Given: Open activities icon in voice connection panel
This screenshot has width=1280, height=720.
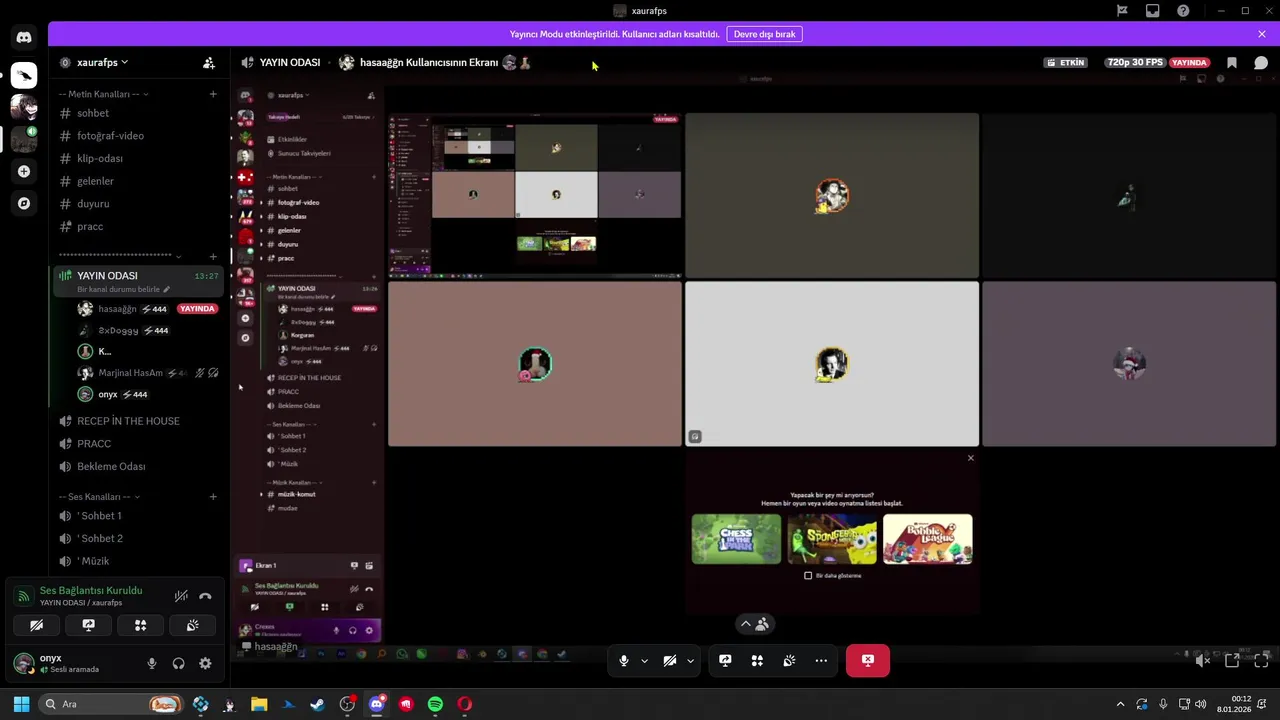Looking at the screenshot, I should [140, 625].
